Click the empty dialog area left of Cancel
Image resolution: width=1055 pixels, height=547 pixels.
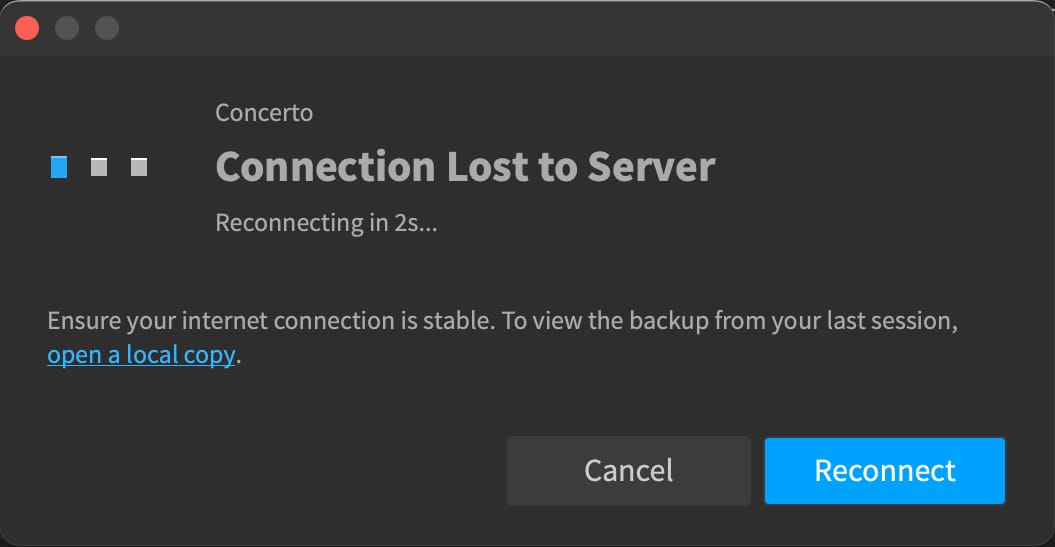269,470
